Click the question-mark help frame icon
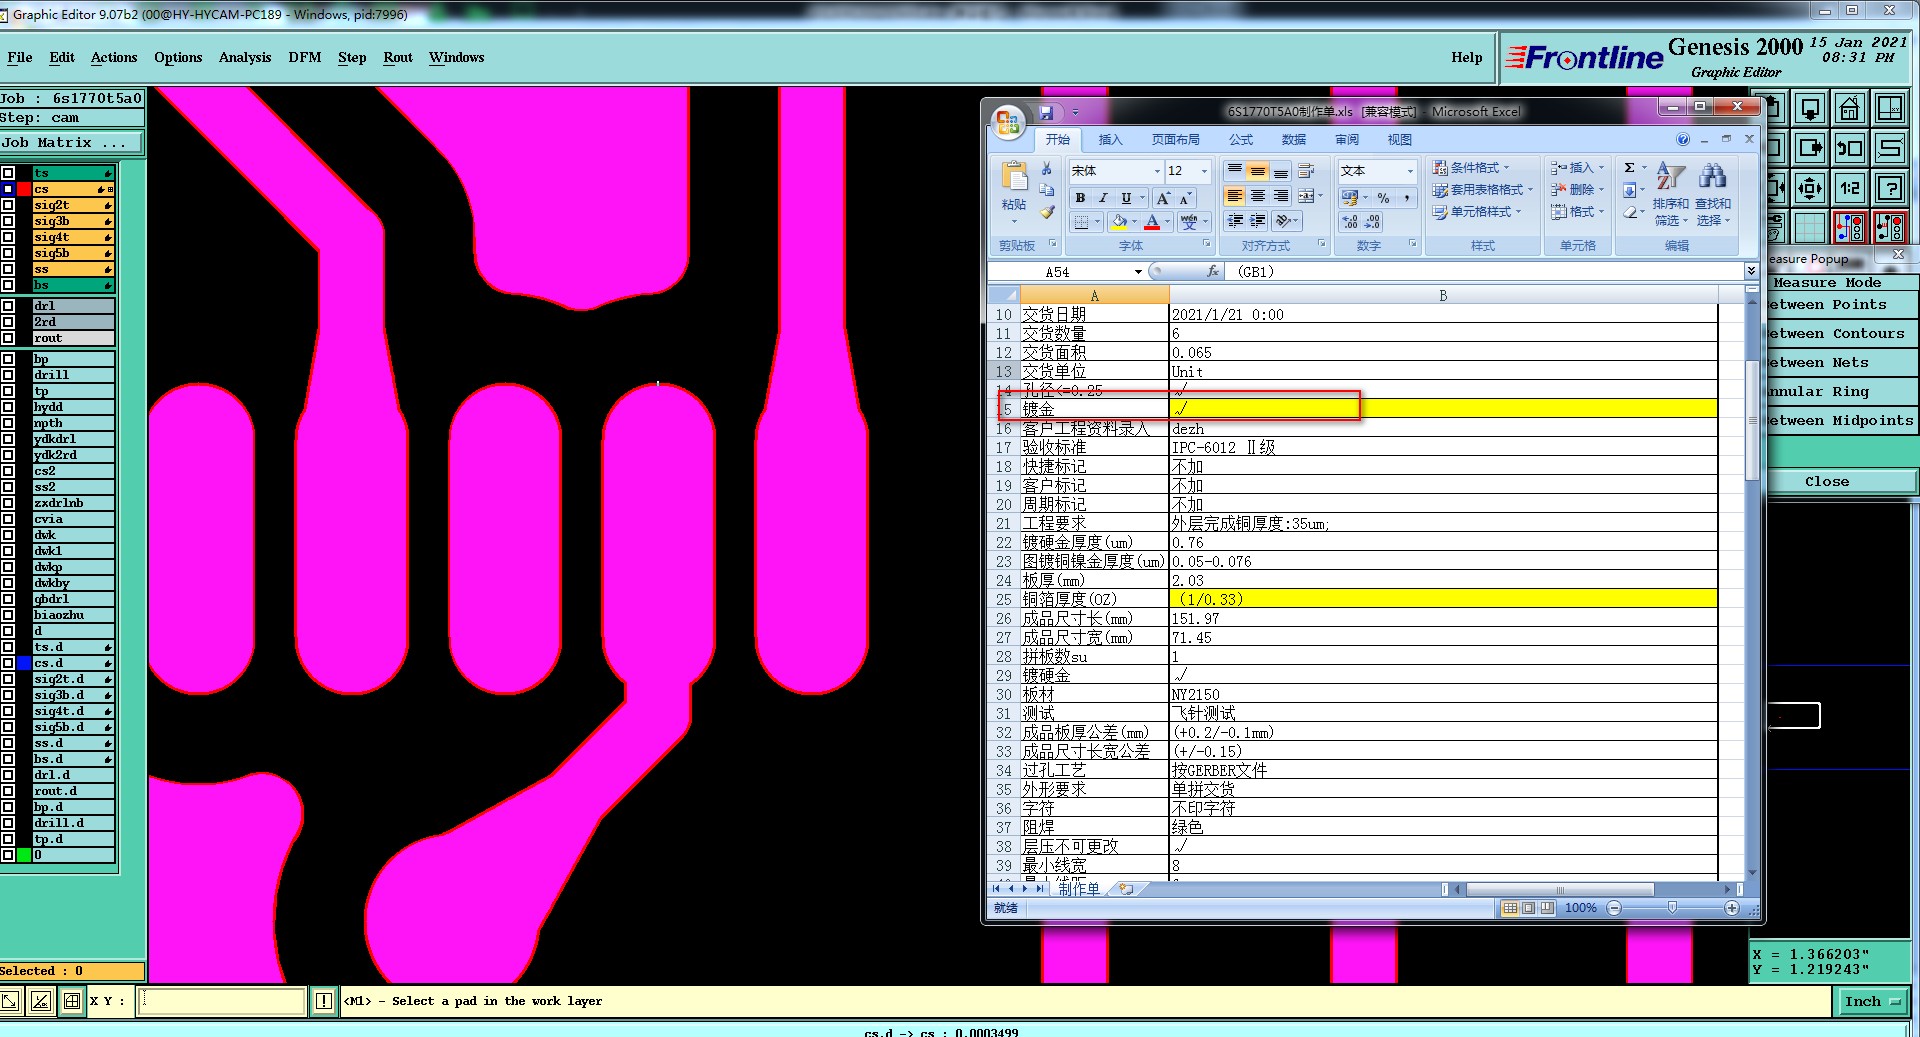 tap(1890, 188)
